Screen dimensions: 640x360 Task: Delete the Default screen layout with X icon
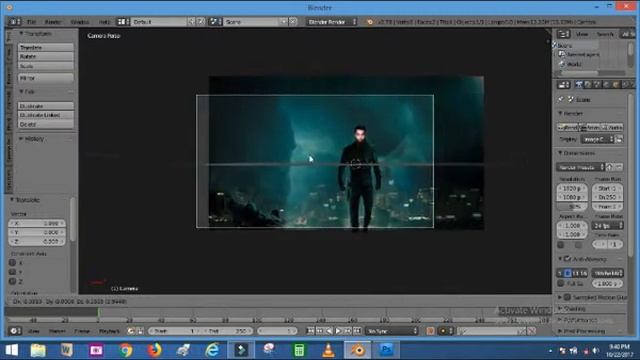point(201,22)
